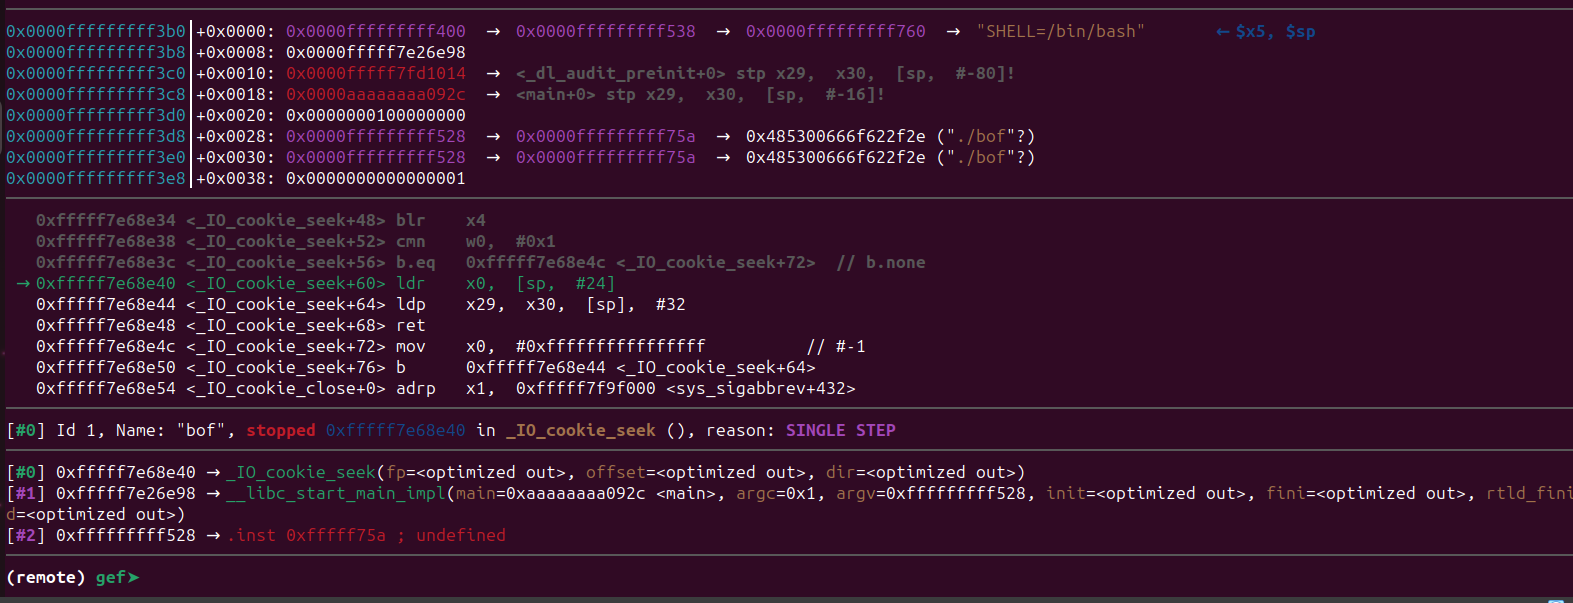Screen dimensions: 1573x603
Task: Click backtrace frame [#1] label
Action: (x=26, y=493)
